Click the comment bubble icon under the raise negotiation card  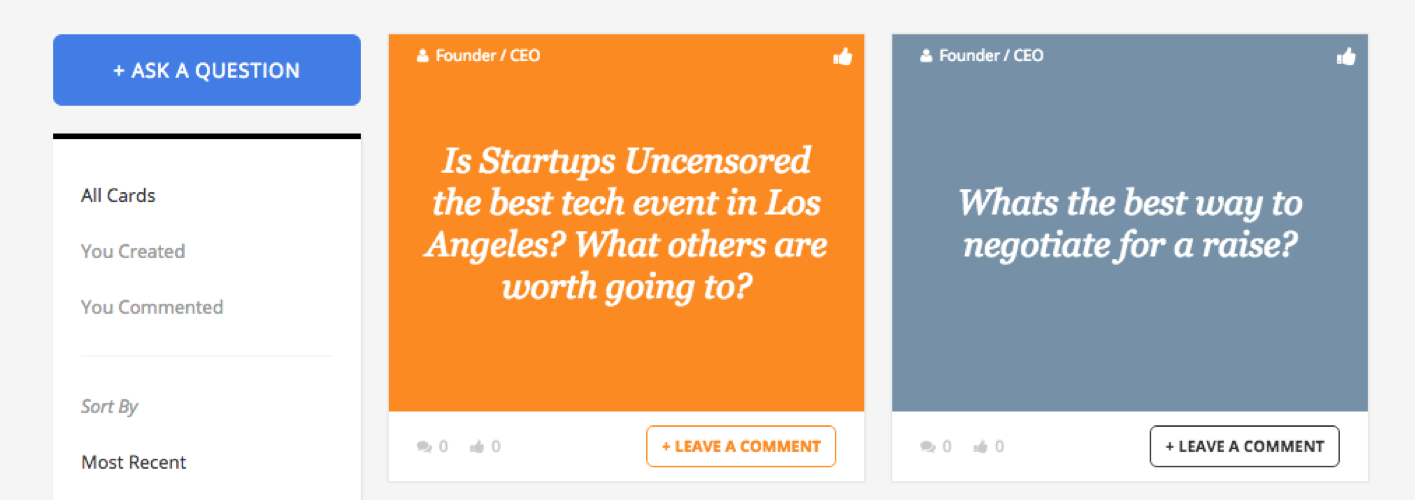point(928,447)
